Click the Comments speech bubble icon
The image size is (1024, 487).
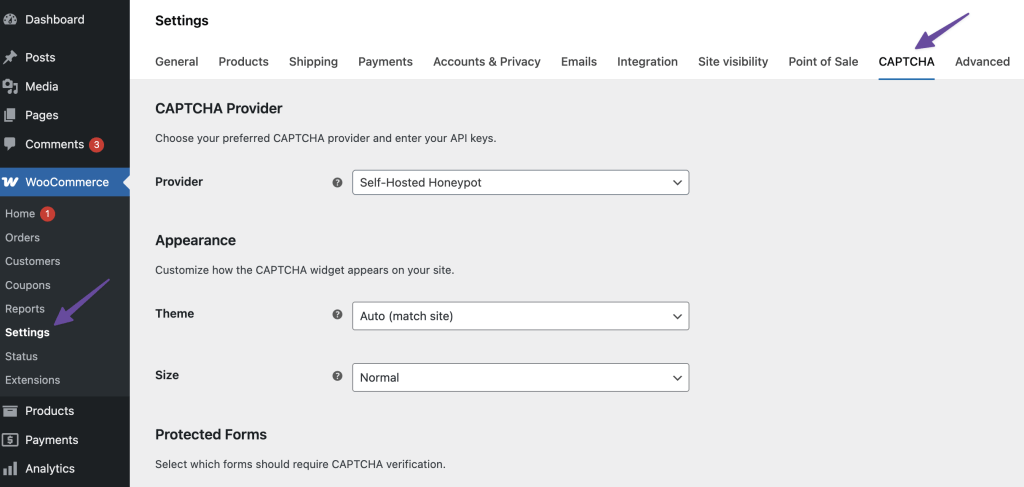10,144
